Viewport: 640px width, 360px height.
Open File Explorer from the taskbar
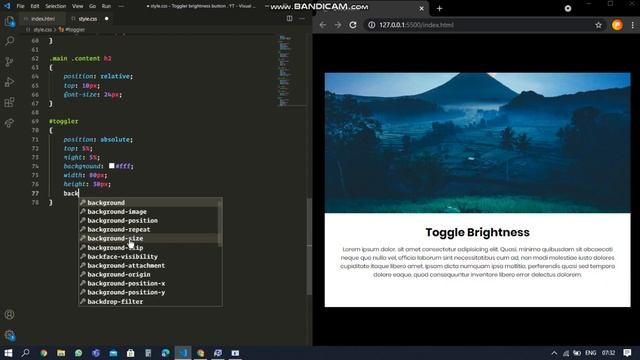pyautogui.click(x=61, y=353)
